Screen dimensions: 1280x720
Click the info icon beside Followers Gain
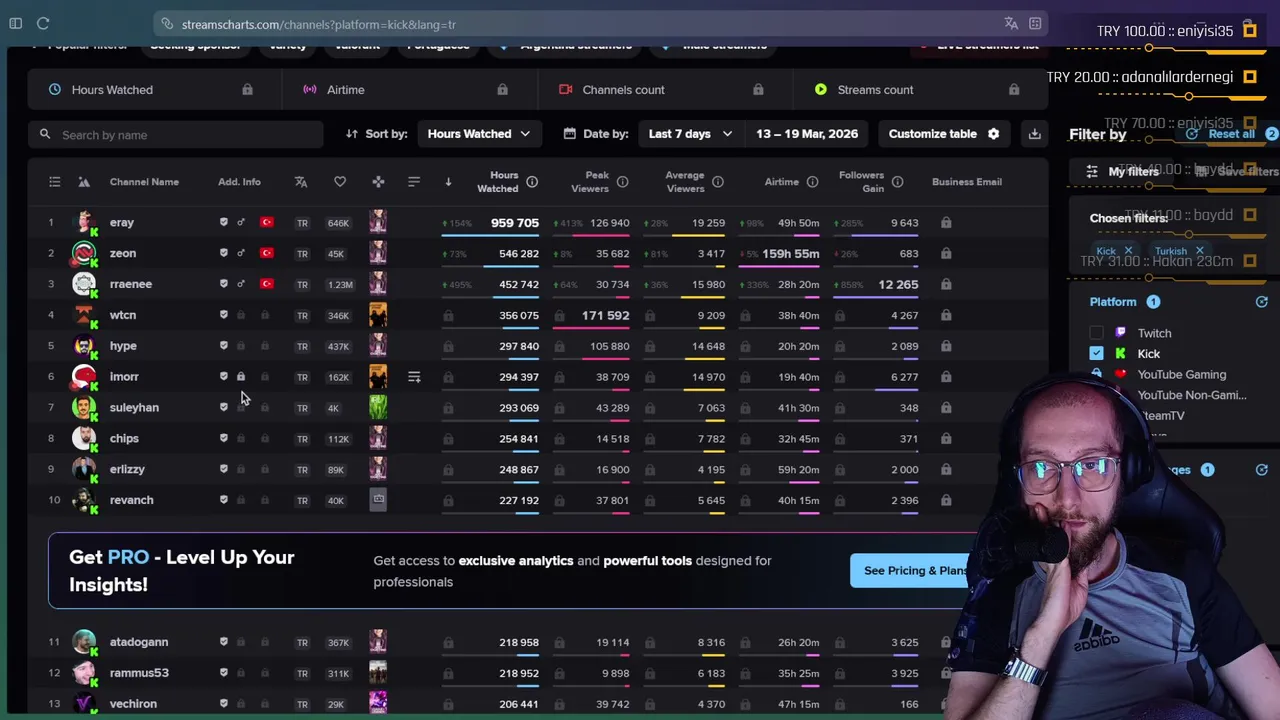tap(897, 182)
